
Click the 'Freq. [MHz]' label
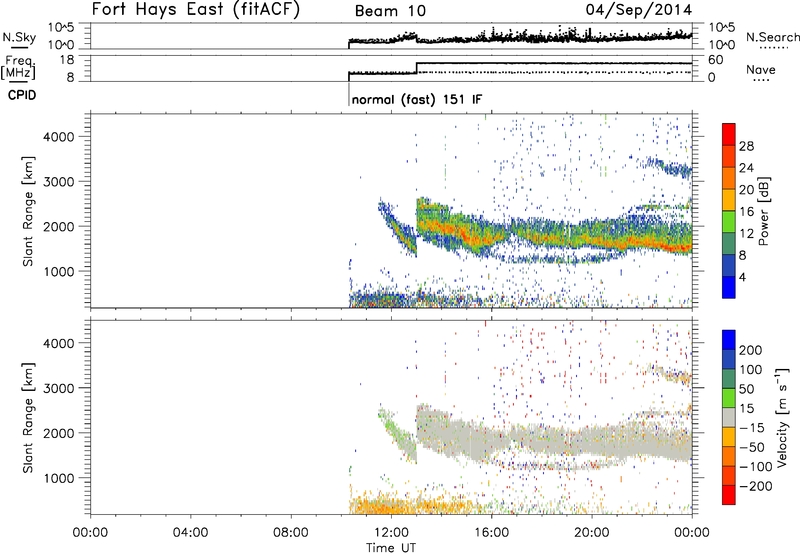[x=19, y=68]
